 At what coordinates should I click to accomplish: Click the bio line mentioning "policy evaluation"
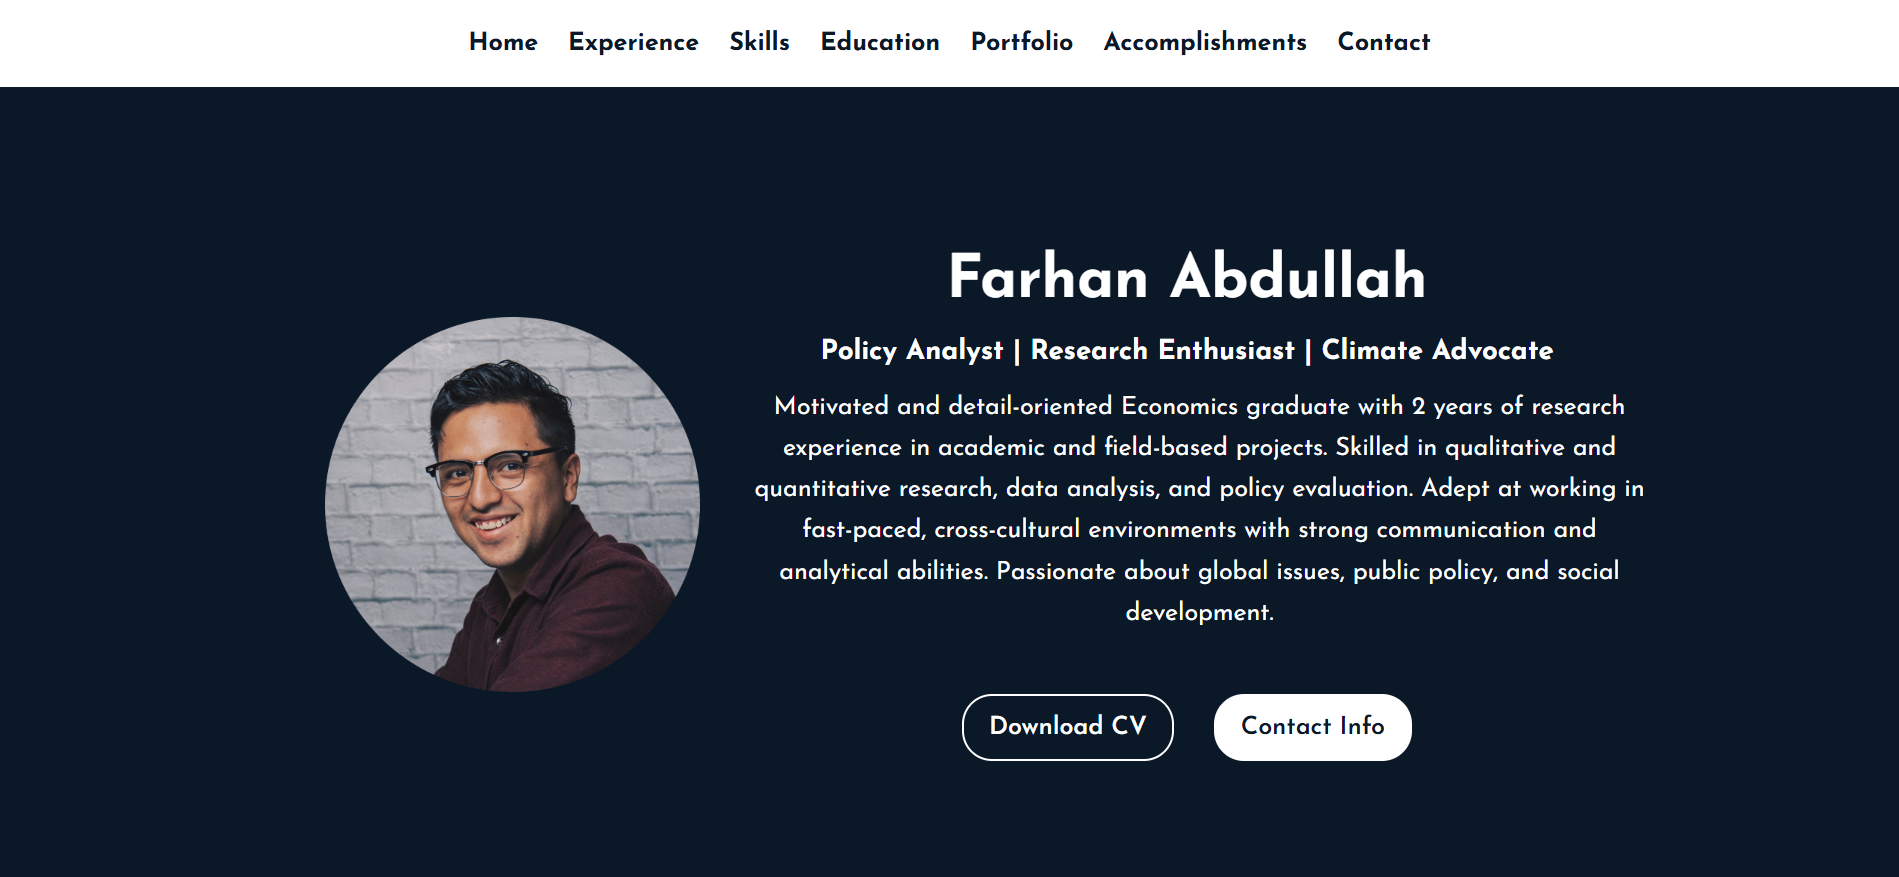tap(1199, 488)
